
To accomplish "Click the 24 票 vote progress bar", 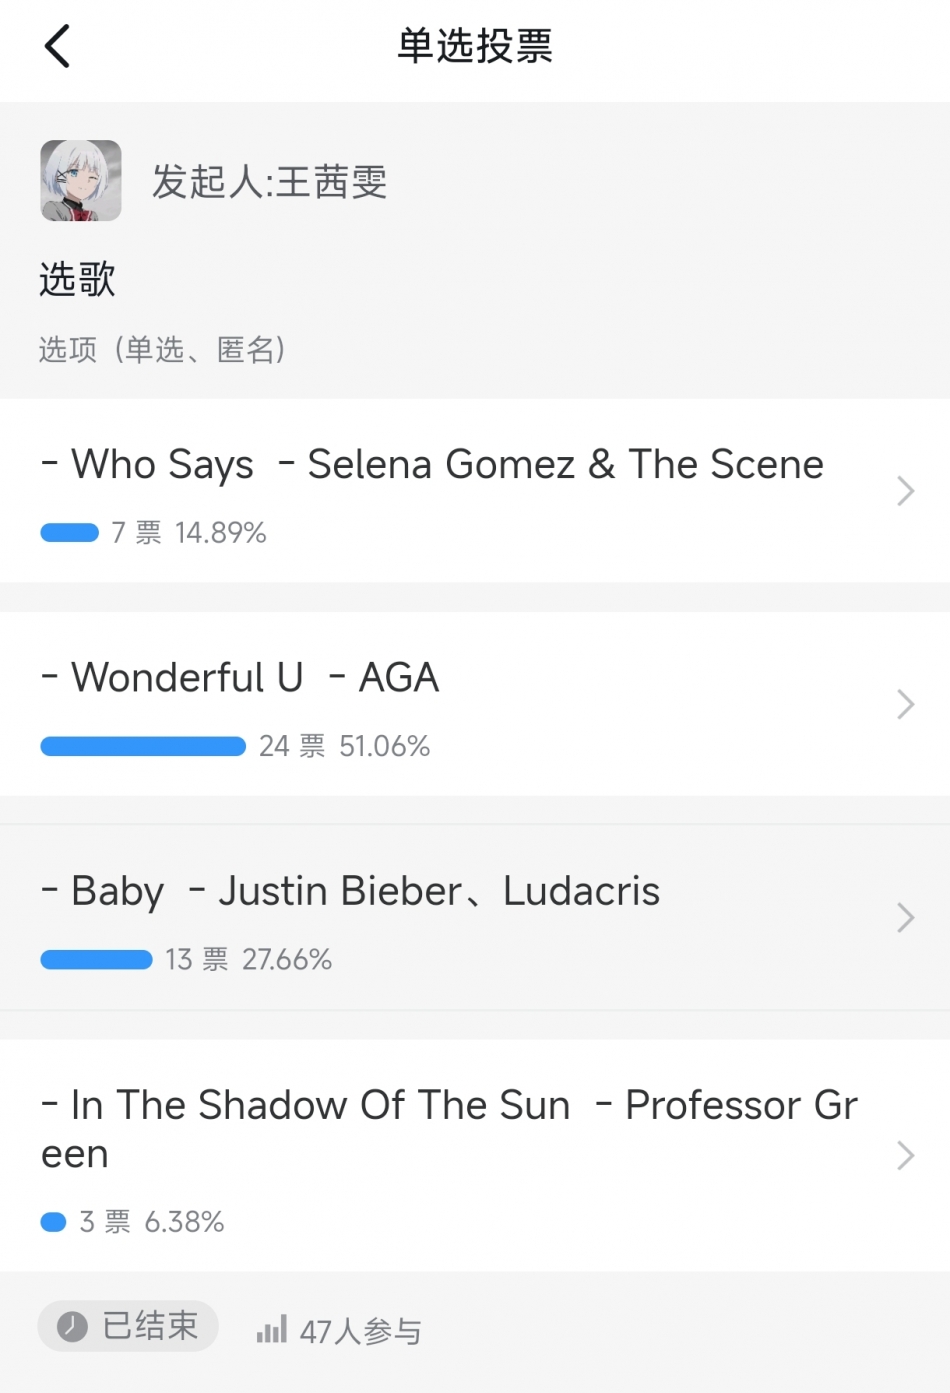I will [143, 746].
